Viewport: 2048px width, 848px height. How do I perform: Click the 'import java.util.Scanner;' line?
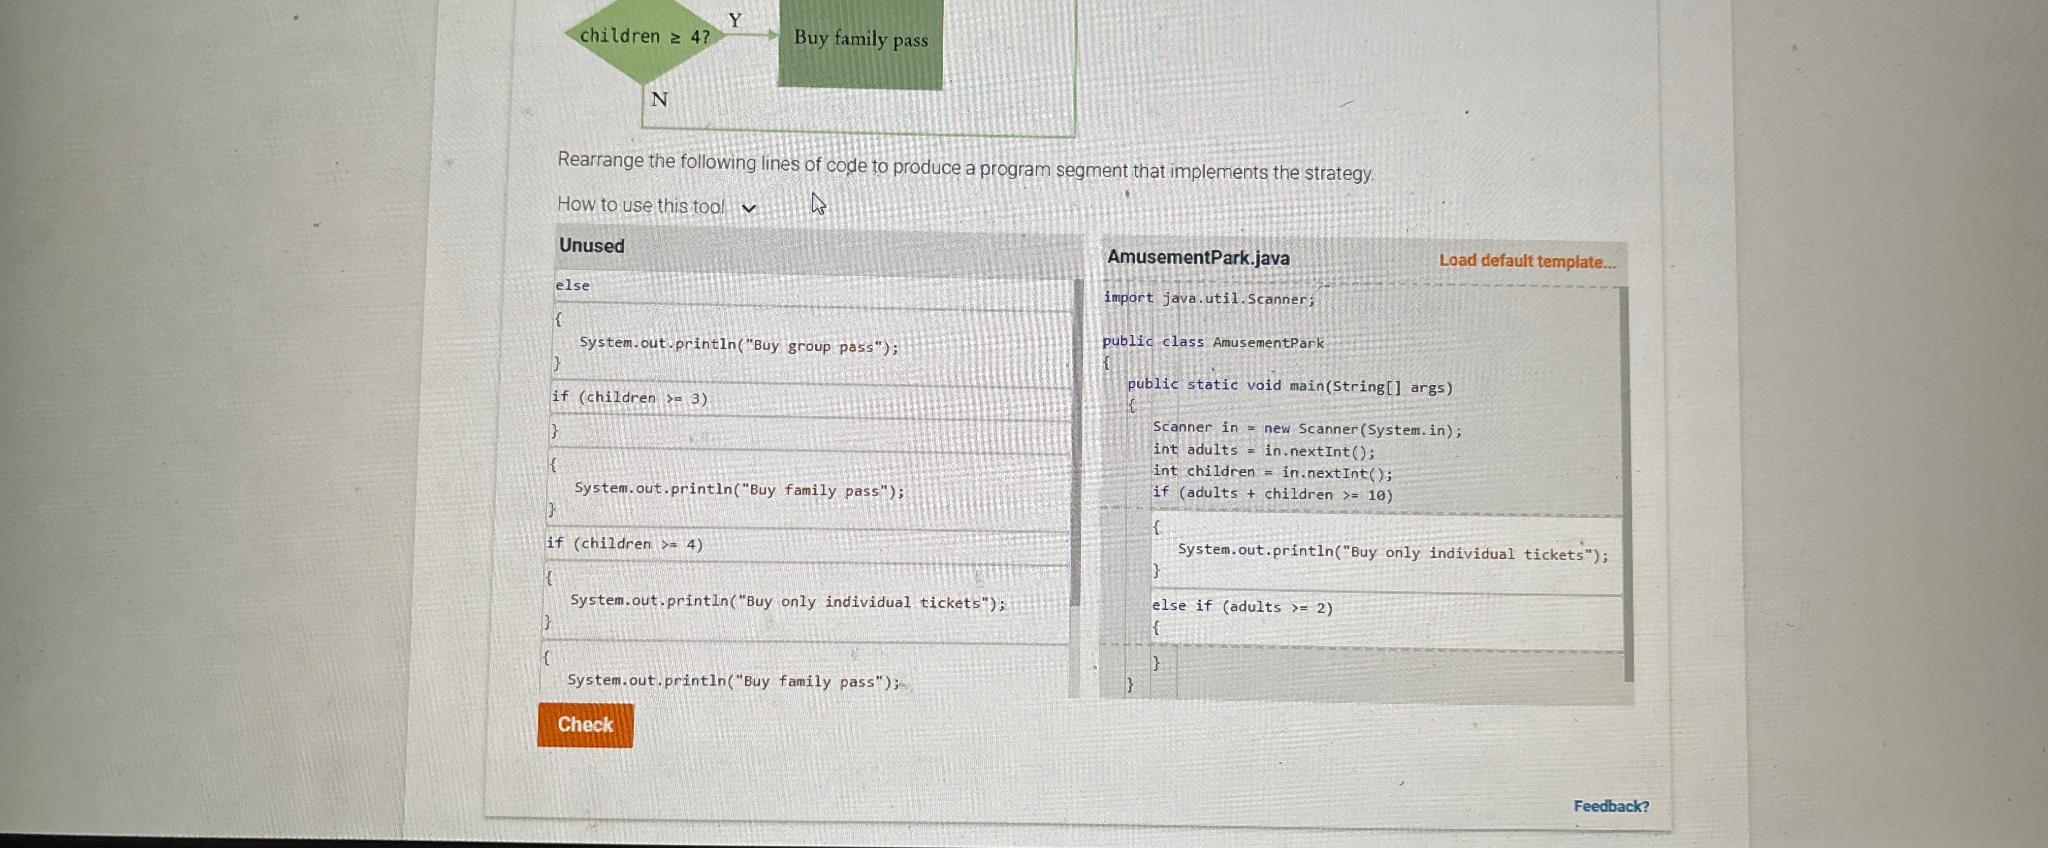[x=1209, y=298]
